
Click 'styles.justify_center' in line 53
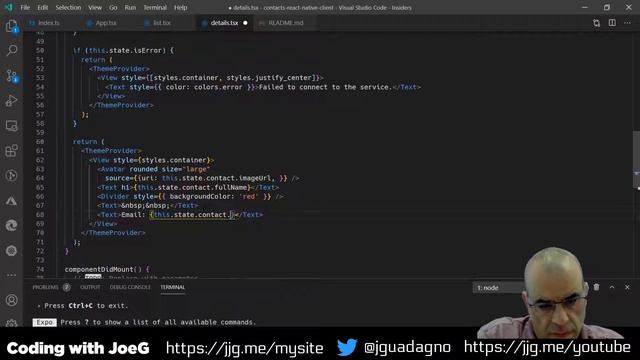coord(269,78)
